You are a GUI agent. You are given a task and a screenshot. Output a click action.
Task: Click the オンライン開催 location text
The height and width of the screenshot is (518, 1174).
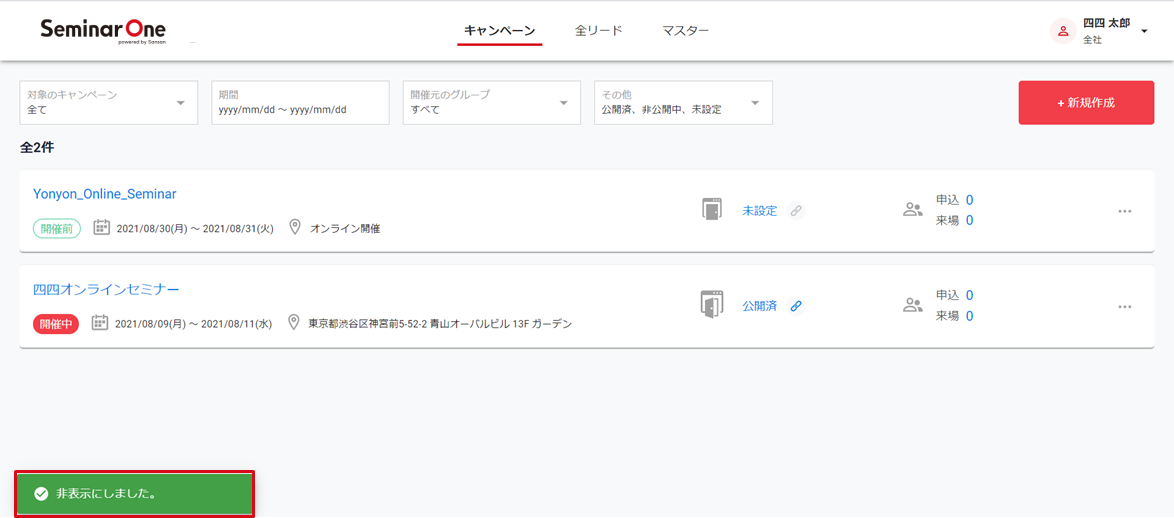tap(345, 228)
